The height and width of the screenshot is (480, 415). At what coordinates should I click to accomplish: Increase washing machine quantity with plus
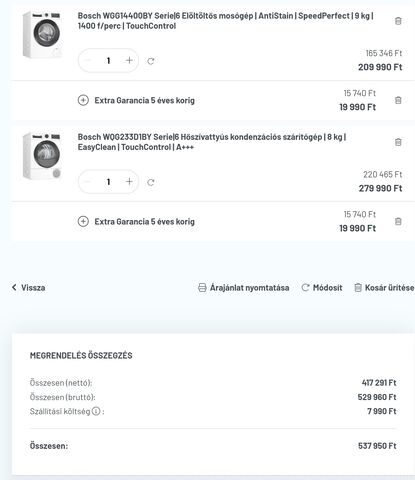[x=129, y=60]
